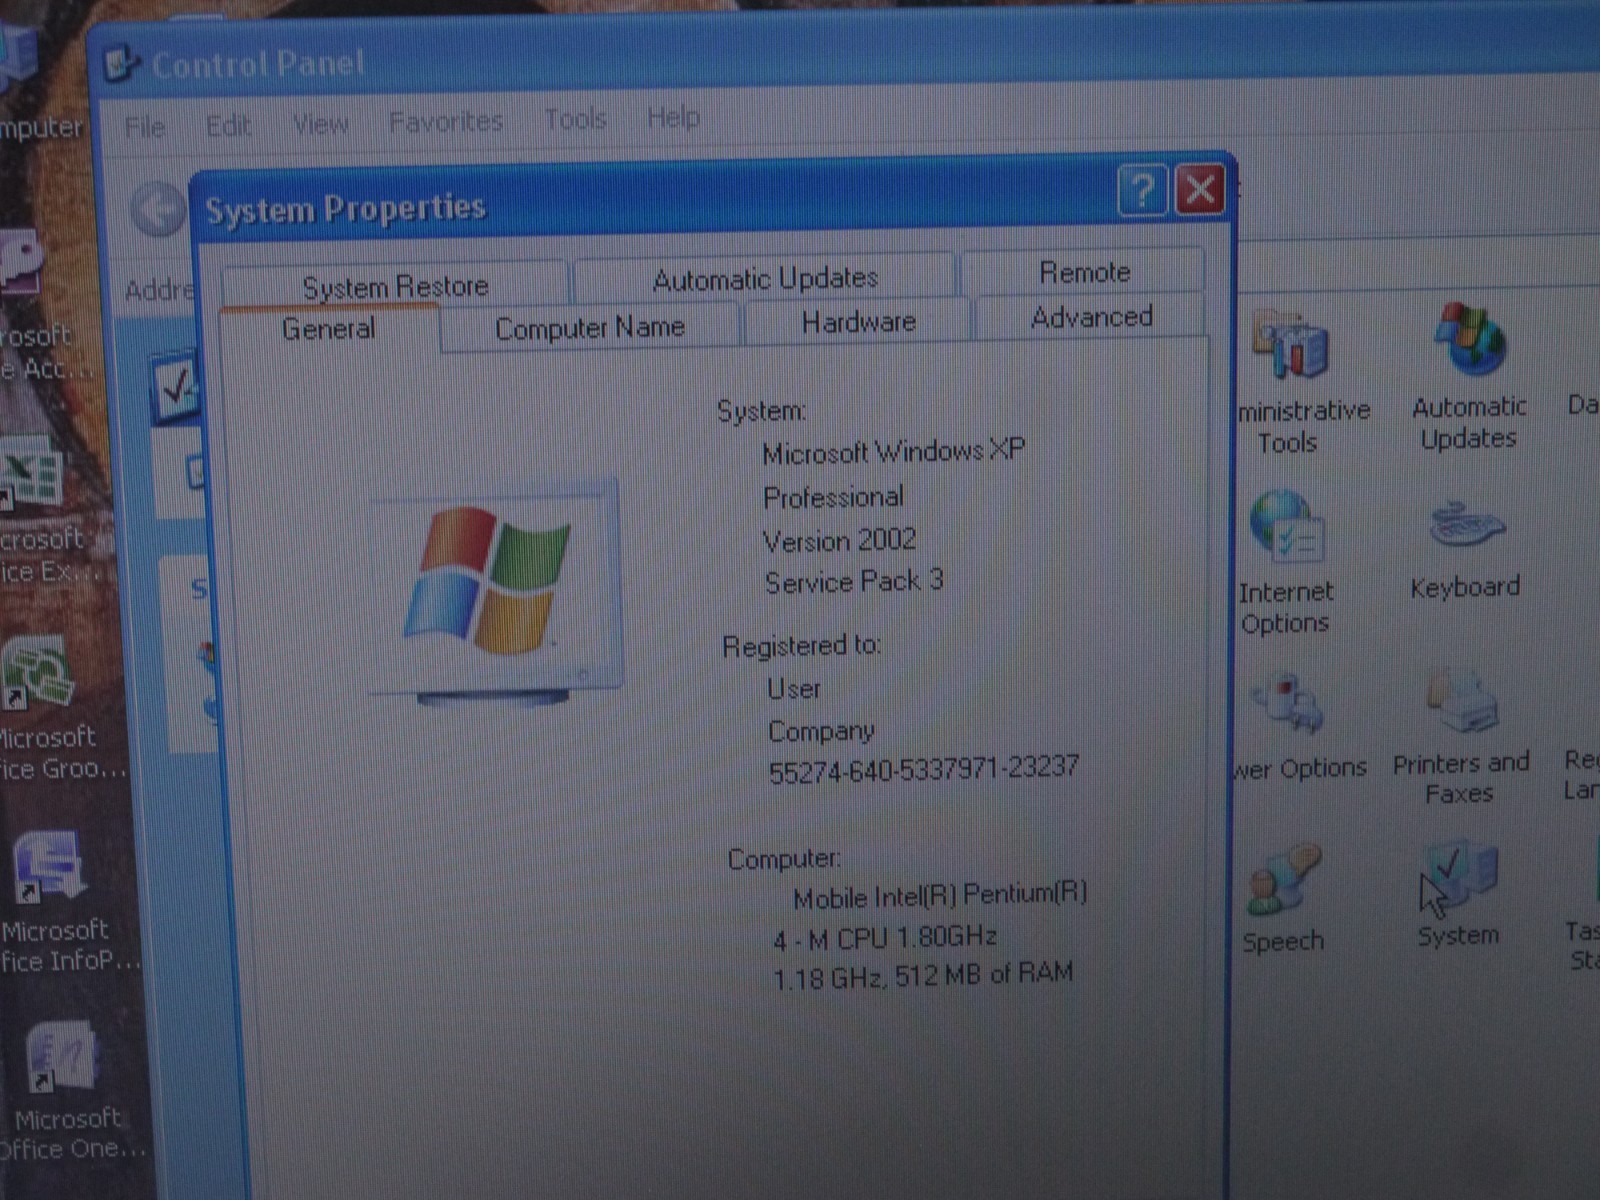Screen dimensions: 1600x1200
Task: Switch to the Advanced tab
Action: [1091, 317]
